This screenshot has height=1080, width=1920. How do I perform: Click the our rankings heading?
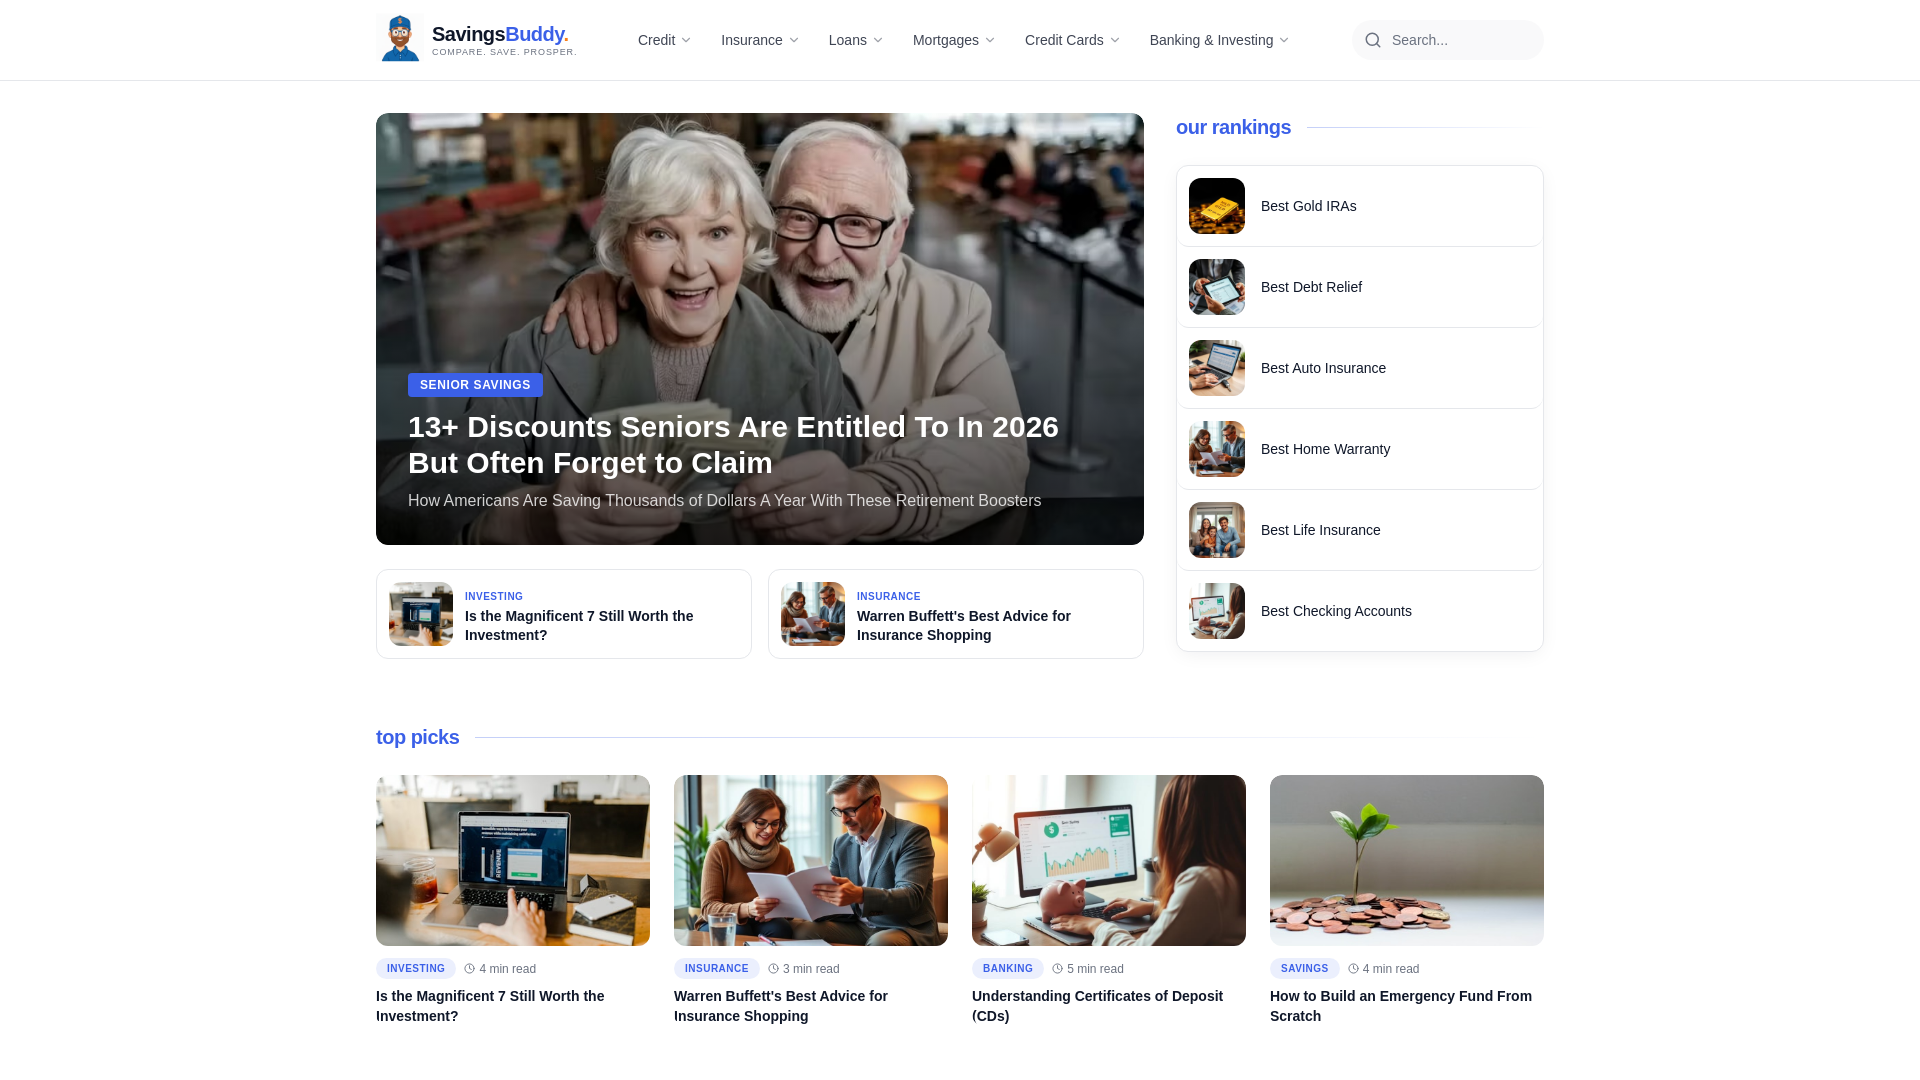coord(1233,127)
